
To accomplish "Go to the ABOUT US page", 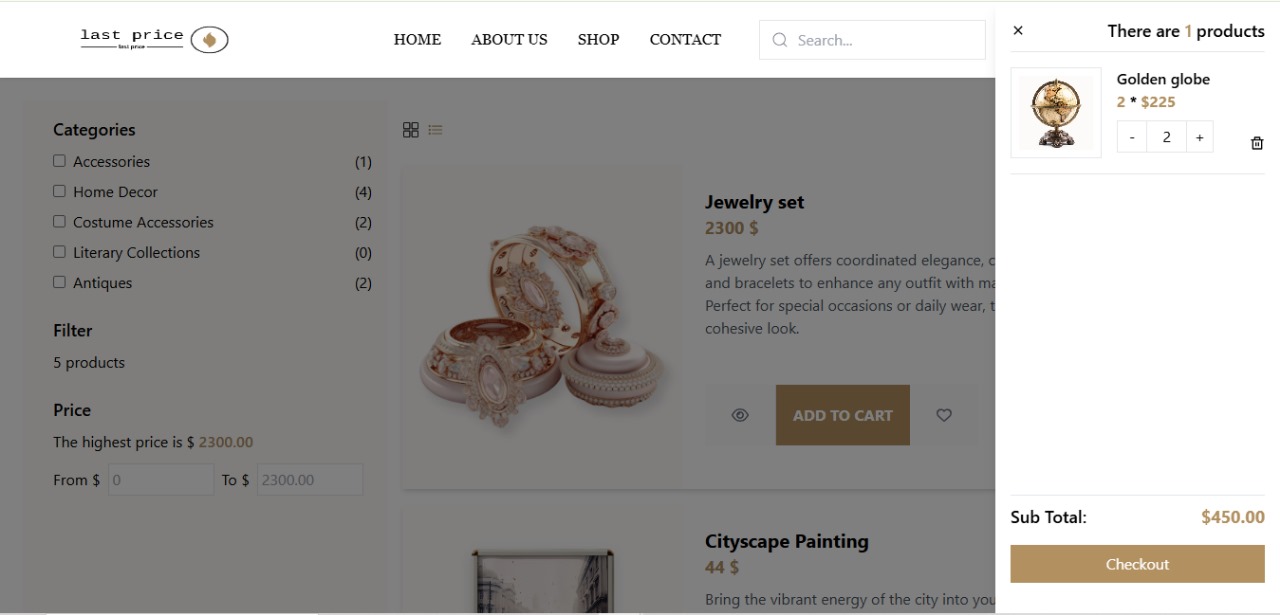I will point(509,40).
